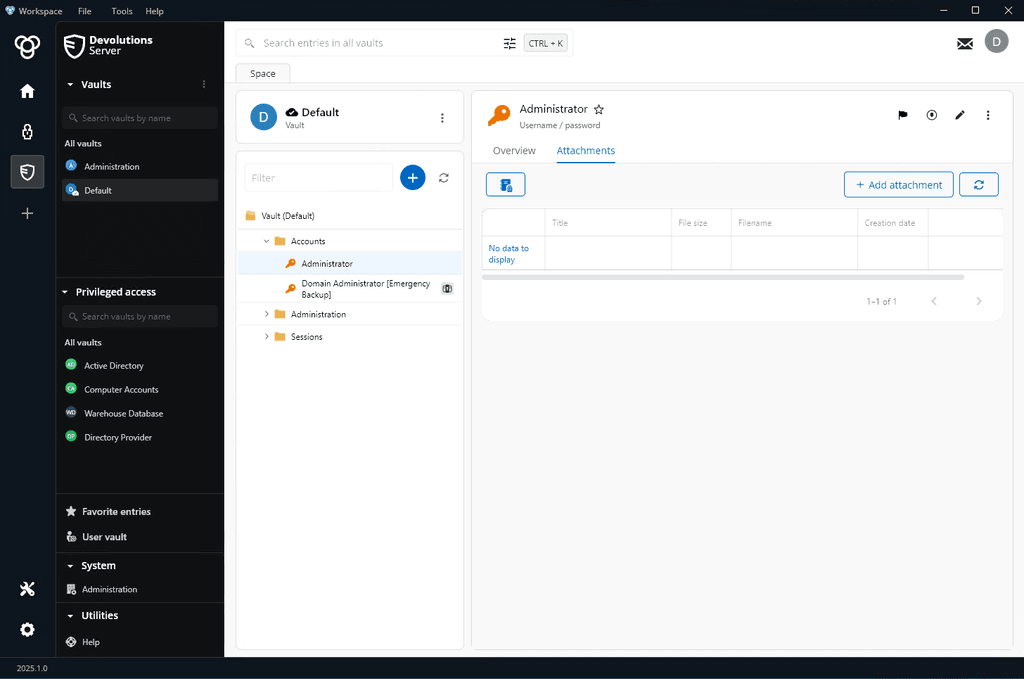Click the flag icon for Administrator entry

tap(903, 115)
